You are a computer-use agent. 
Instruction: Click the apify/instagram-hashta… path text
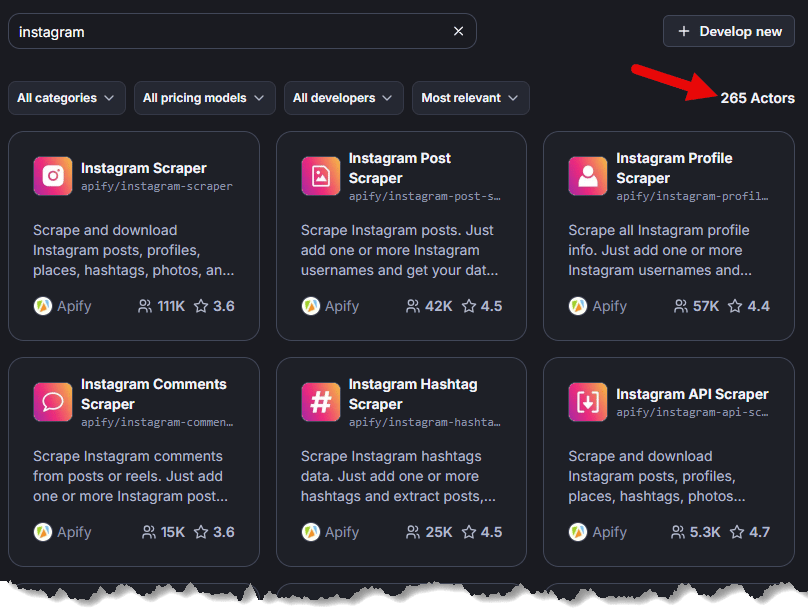point(425,422)
